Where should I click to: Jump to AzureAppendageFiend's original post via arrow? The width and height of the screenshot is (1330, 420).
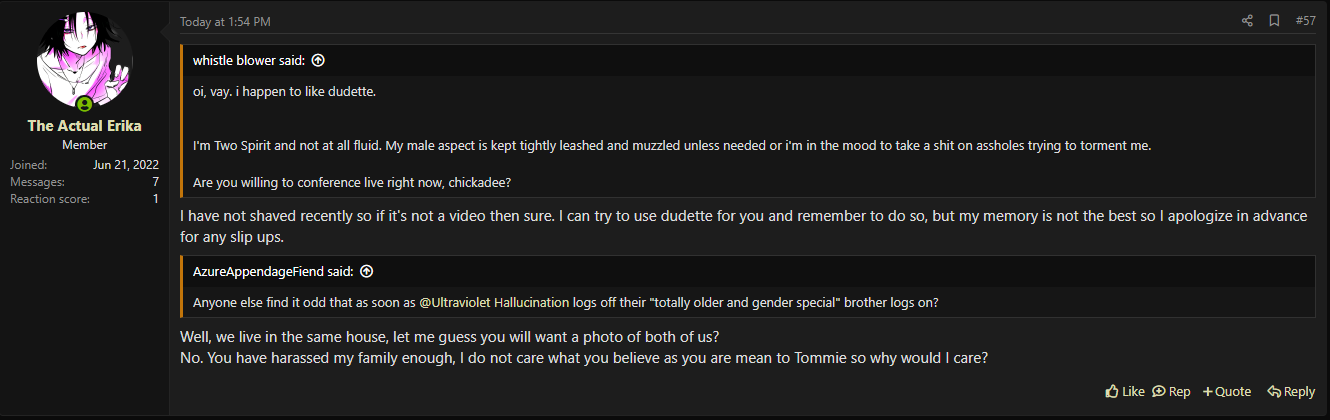click(366, 271)
